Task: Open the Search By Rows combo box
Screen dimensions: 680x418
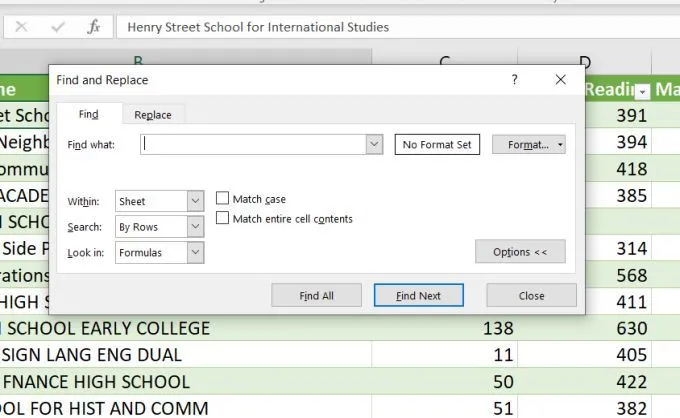Action: (160, 227)
